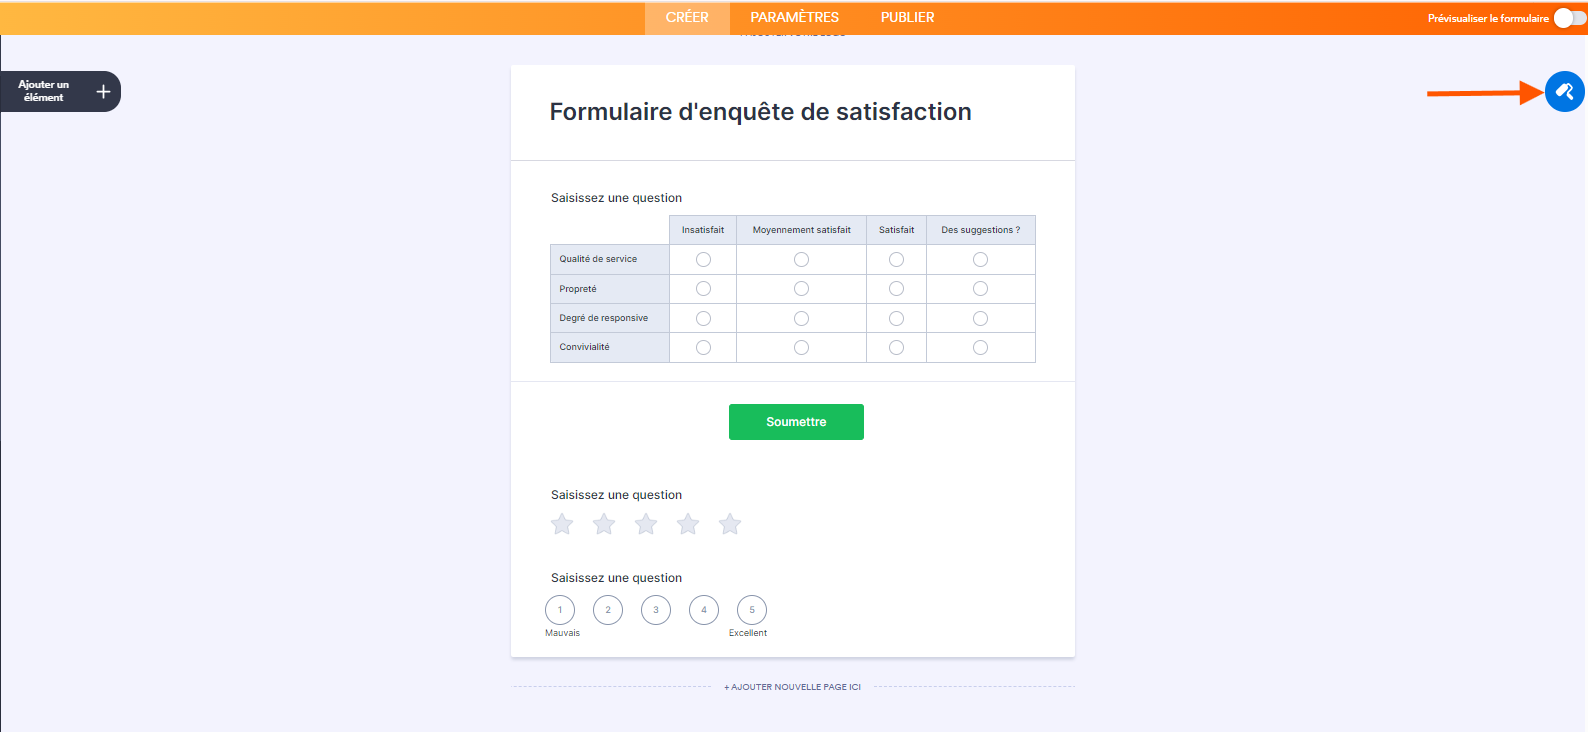Open the form design paint roller tool
Image resolution: width=1588 pixels, height=732 pixels.
[x=1565, y=91]
